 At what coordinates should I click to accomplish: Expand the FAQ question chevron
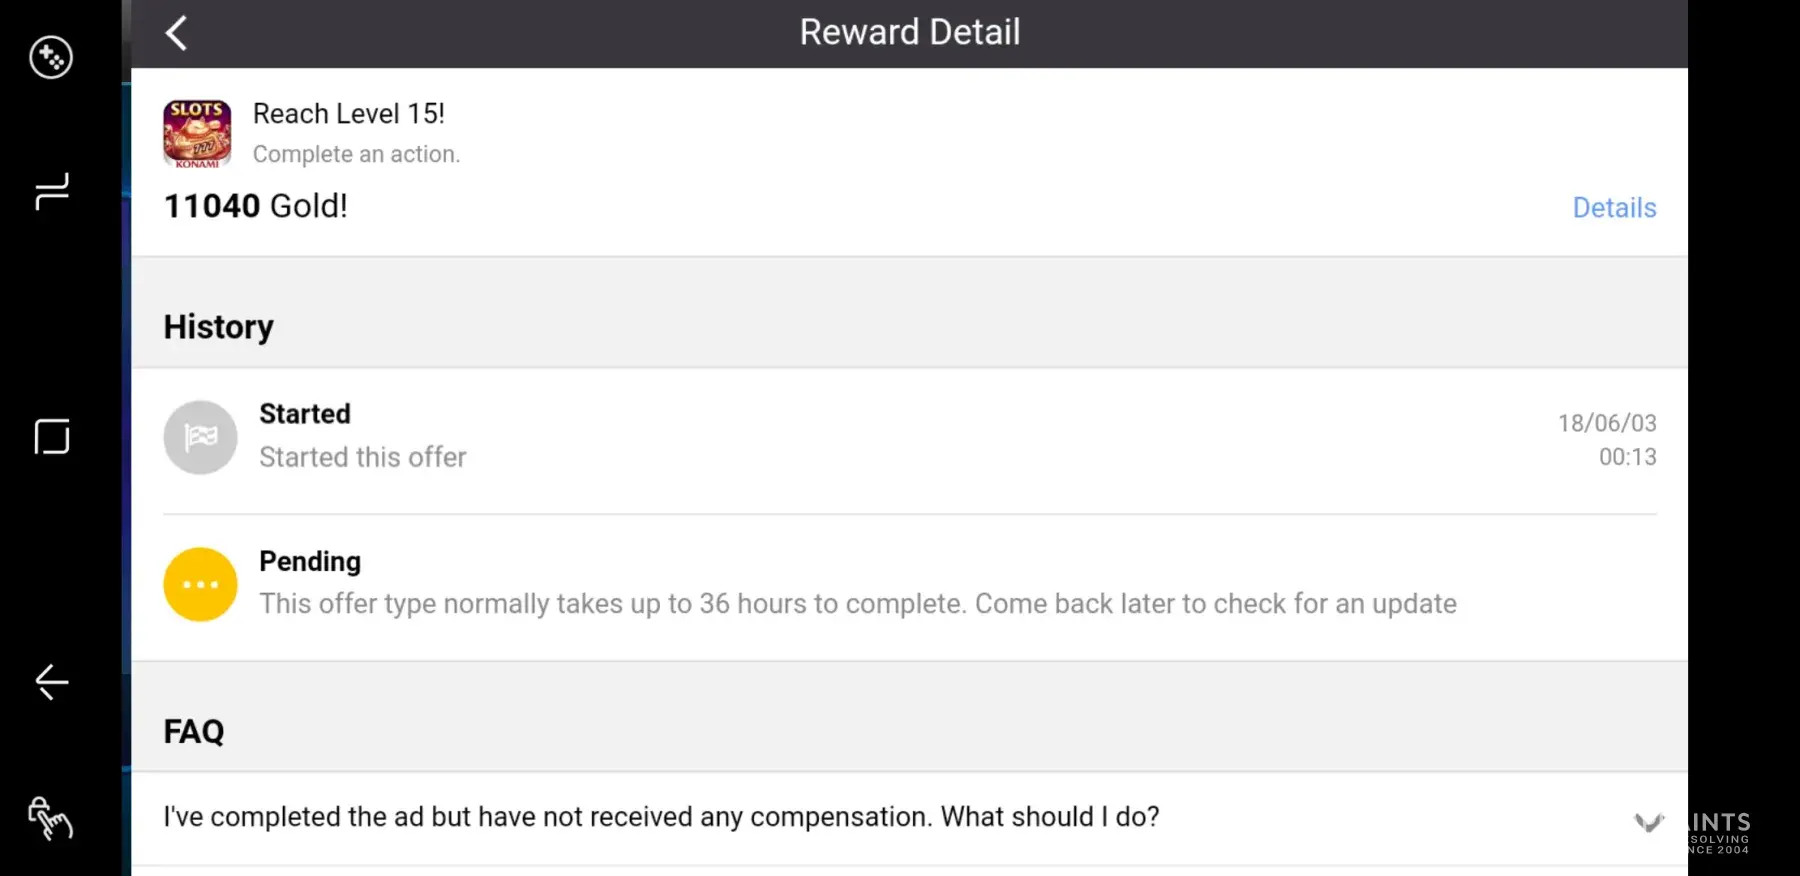pyautogui.click(x=1648, y=822)
